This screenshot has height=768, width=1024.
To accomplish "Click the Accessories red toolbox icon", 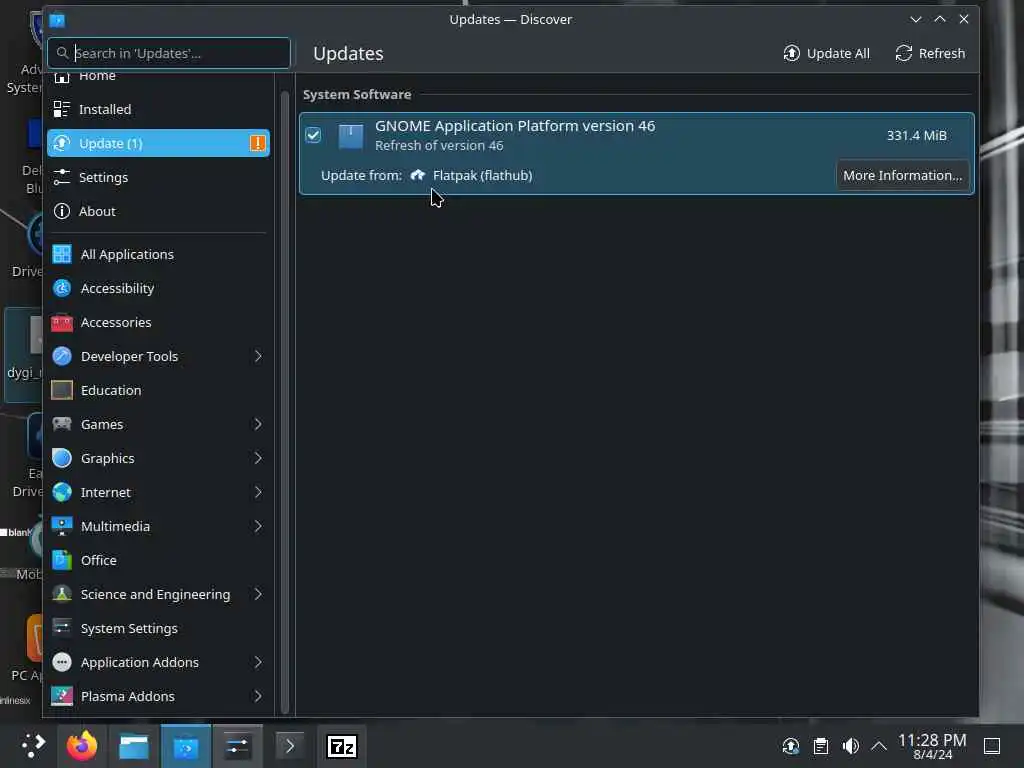I will click(62, 322).
